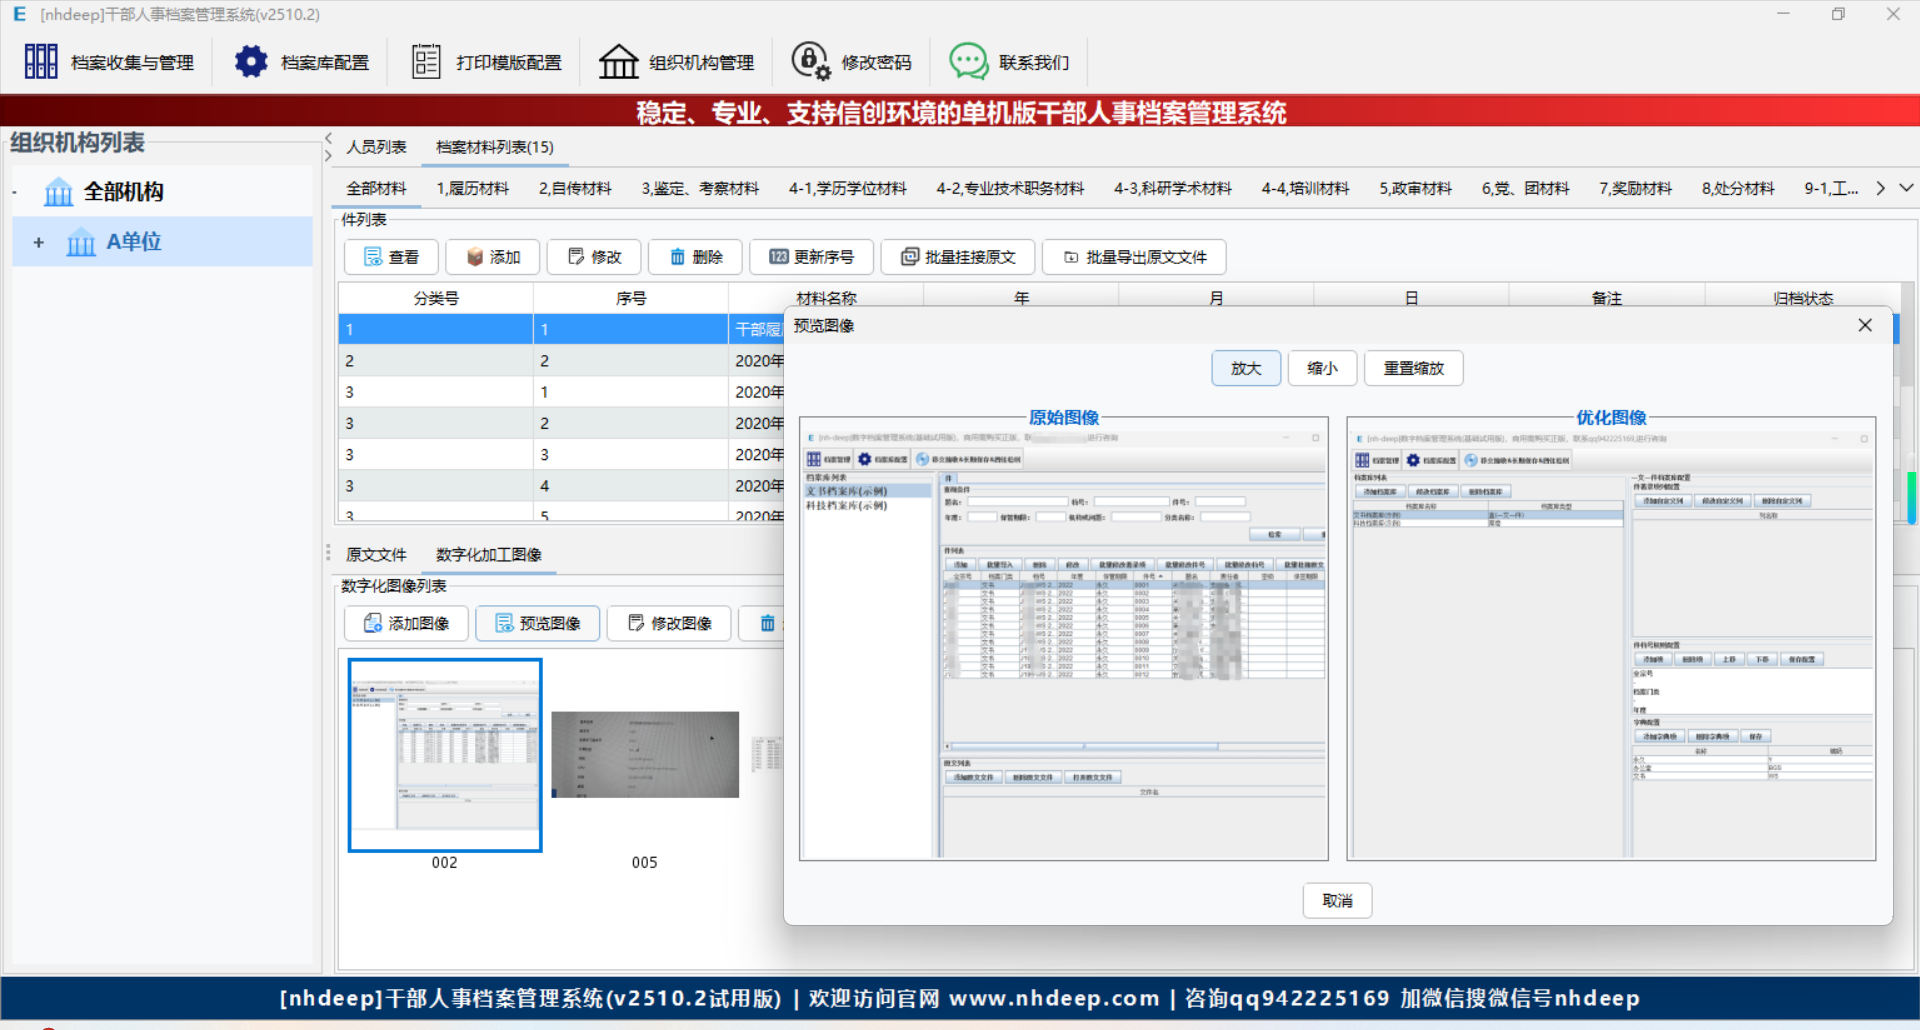
Task: Switch to the 原文文件 tab
Action: pyautogui.click(x=376, y=554)
